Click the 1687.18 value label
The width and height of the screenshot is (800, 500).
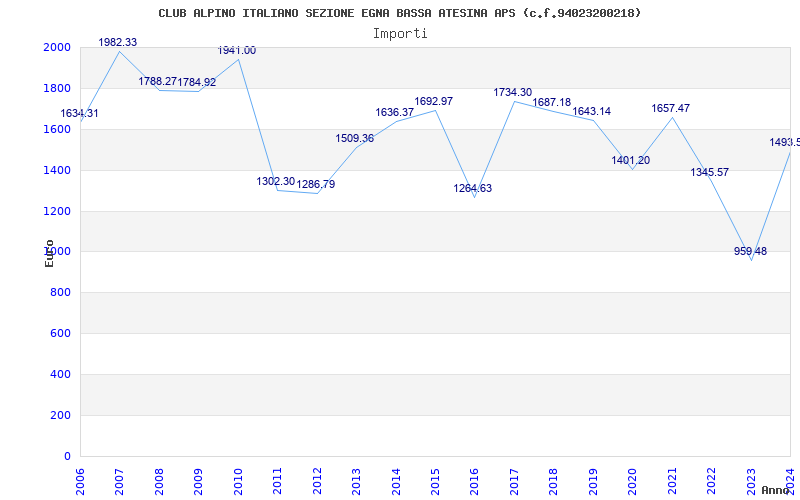(552, 102)
